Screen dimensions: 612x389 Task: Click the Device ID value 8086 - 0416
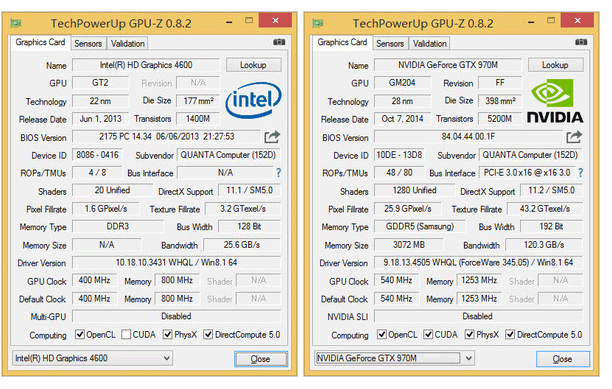[x=97, y=155]
